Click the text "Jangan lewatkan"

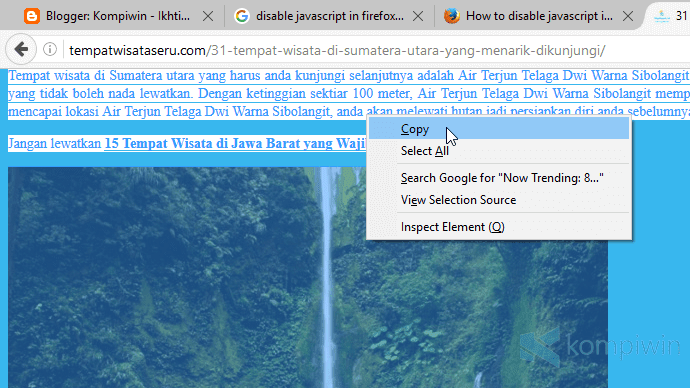tap(55, 143)
